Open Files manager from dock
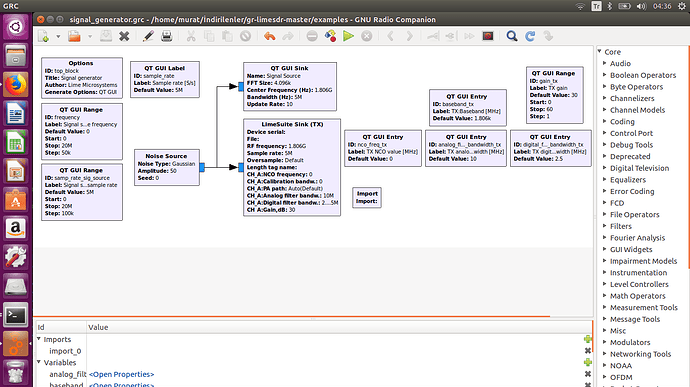 point(16,56)
